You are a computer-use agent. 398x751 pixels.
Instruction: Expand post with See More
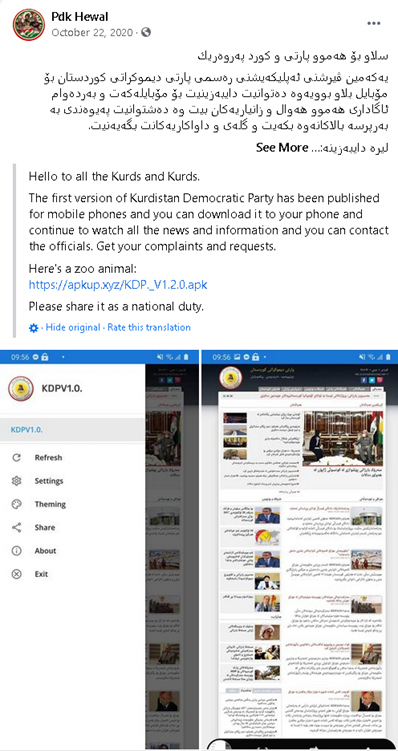281,148
